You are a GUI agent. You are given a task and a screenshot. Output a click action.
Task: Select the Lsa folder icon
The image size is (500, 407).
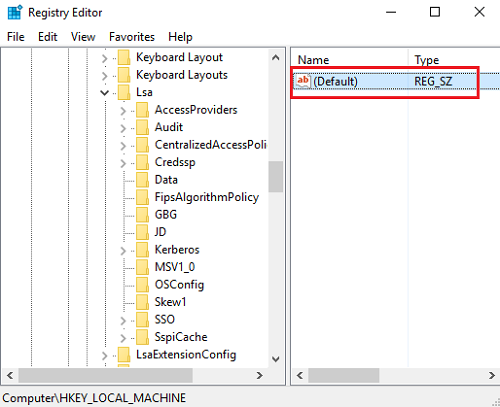pyautogui.click(x=124, y=92)
